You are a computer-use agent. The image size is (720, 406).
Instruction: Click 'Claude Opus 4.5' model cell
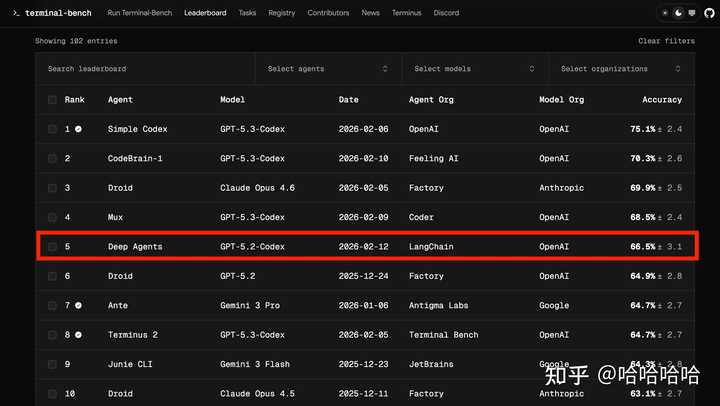click(x=257, y=394)
